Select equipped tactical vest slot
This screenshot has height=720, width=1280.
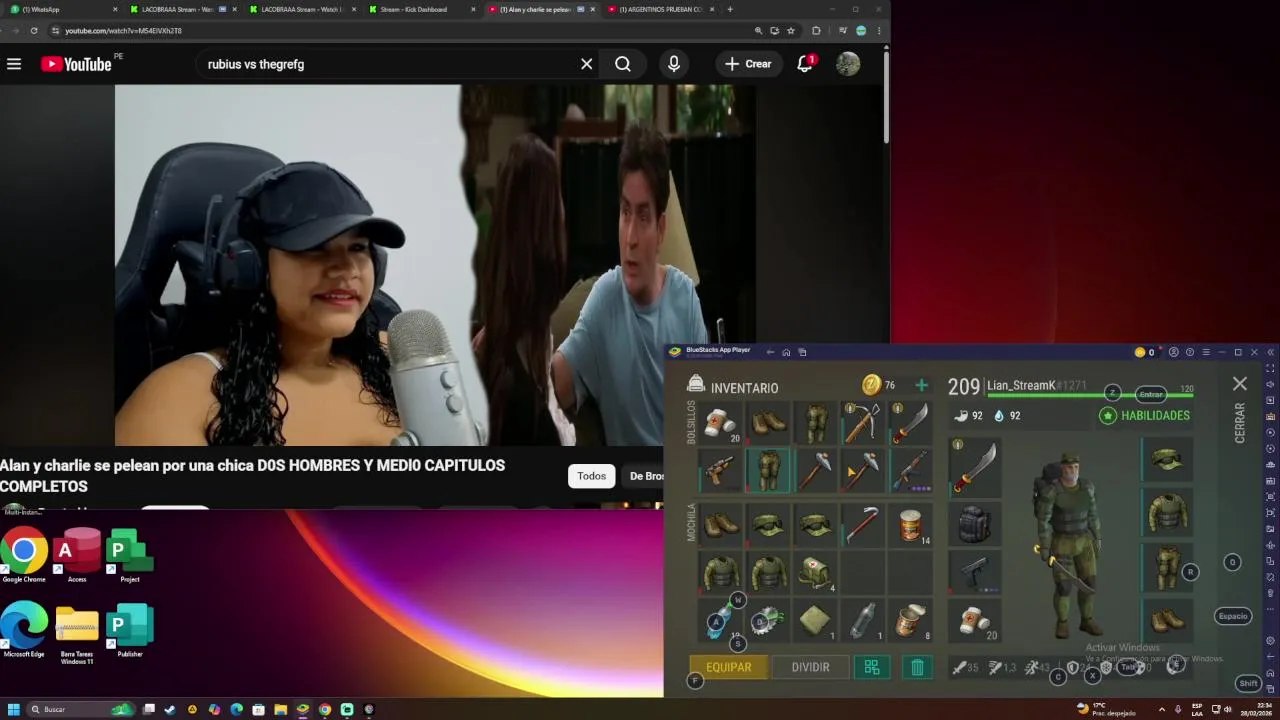tap(1167, 513)
